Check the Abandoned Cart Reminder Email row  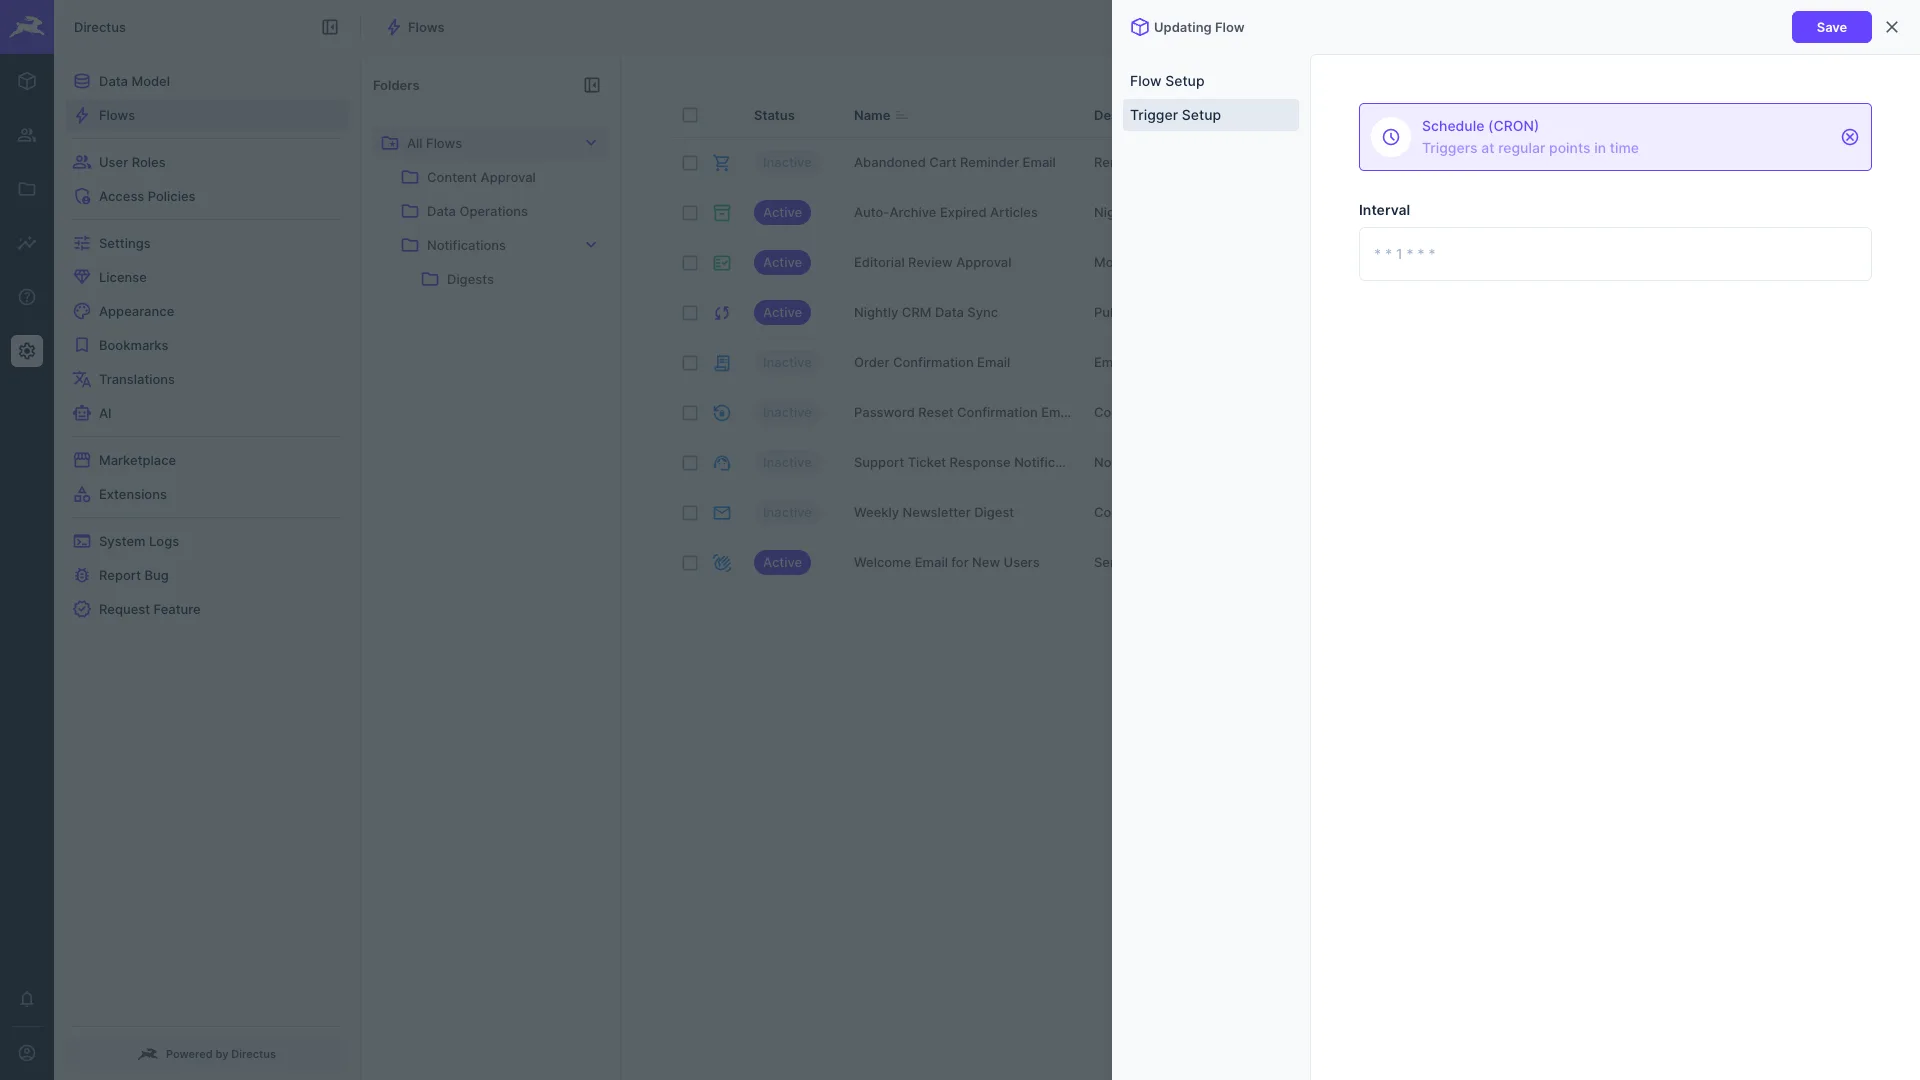[690, 162]
